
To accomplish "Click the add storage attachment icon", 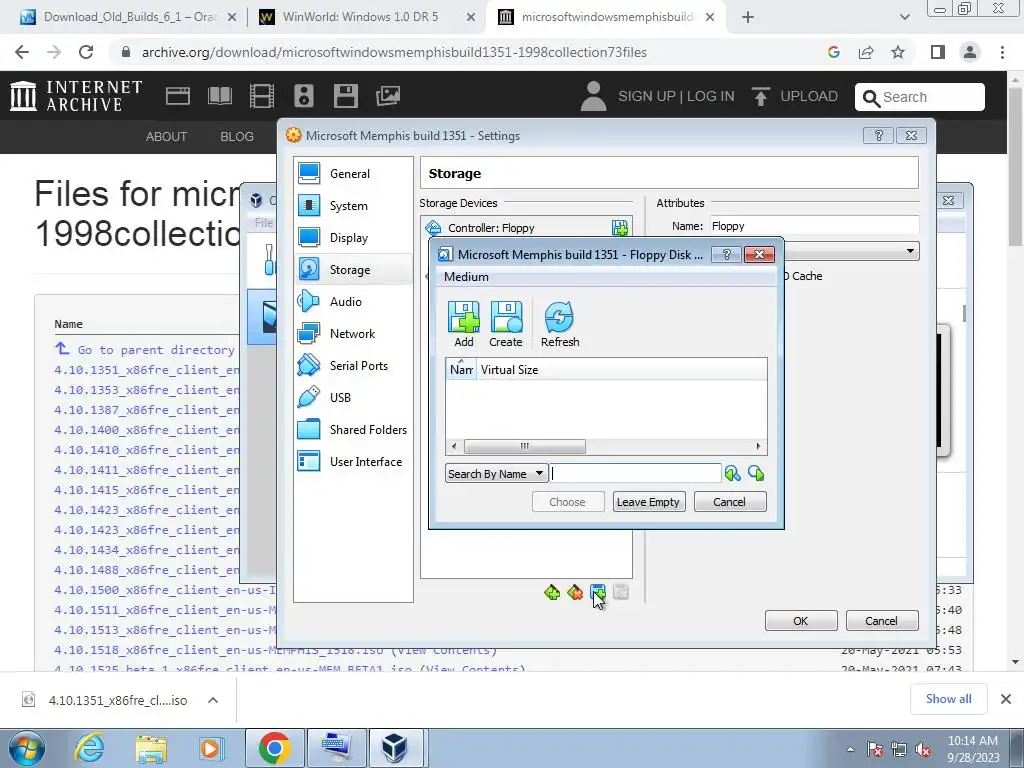I will [x=598, y=592].
